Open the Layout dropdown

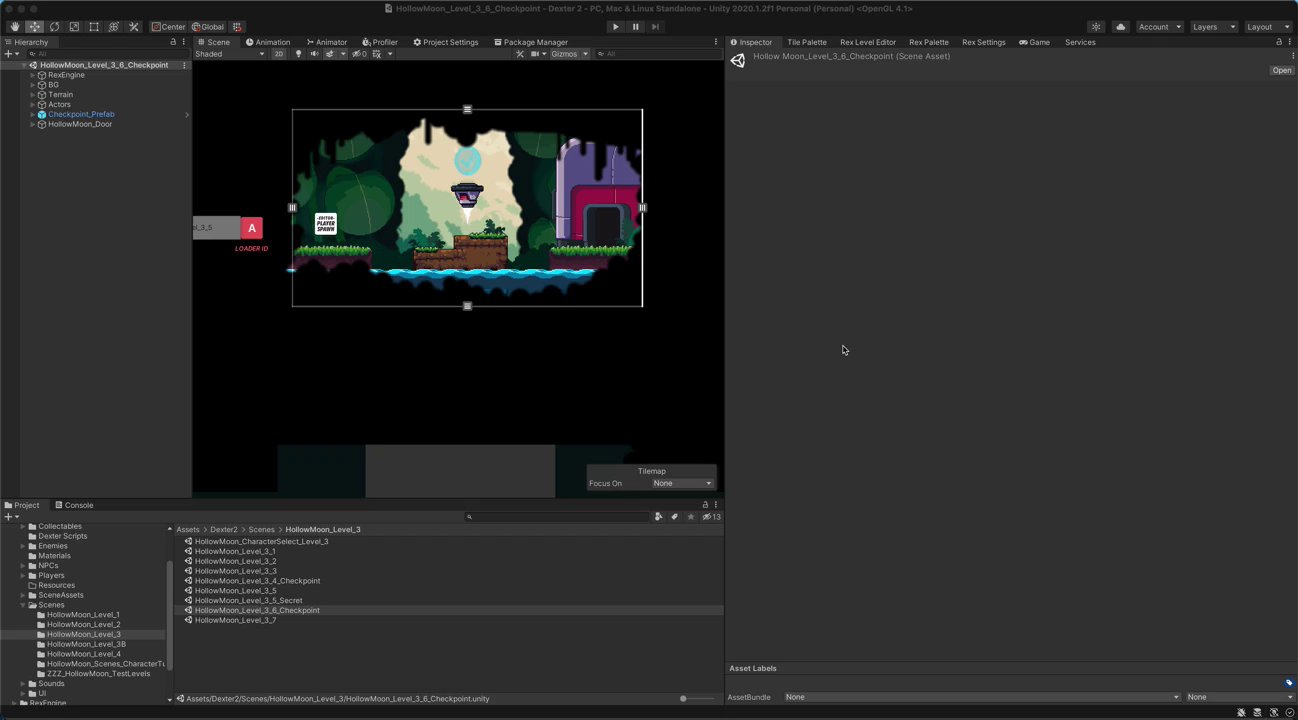point(1268,27)
